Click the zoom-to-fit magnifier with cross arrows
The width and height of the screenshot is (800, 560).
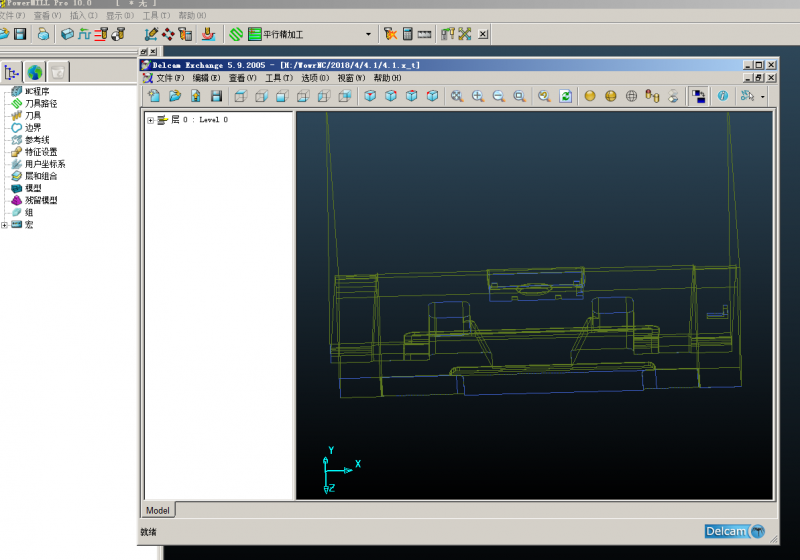coord(457,96)
